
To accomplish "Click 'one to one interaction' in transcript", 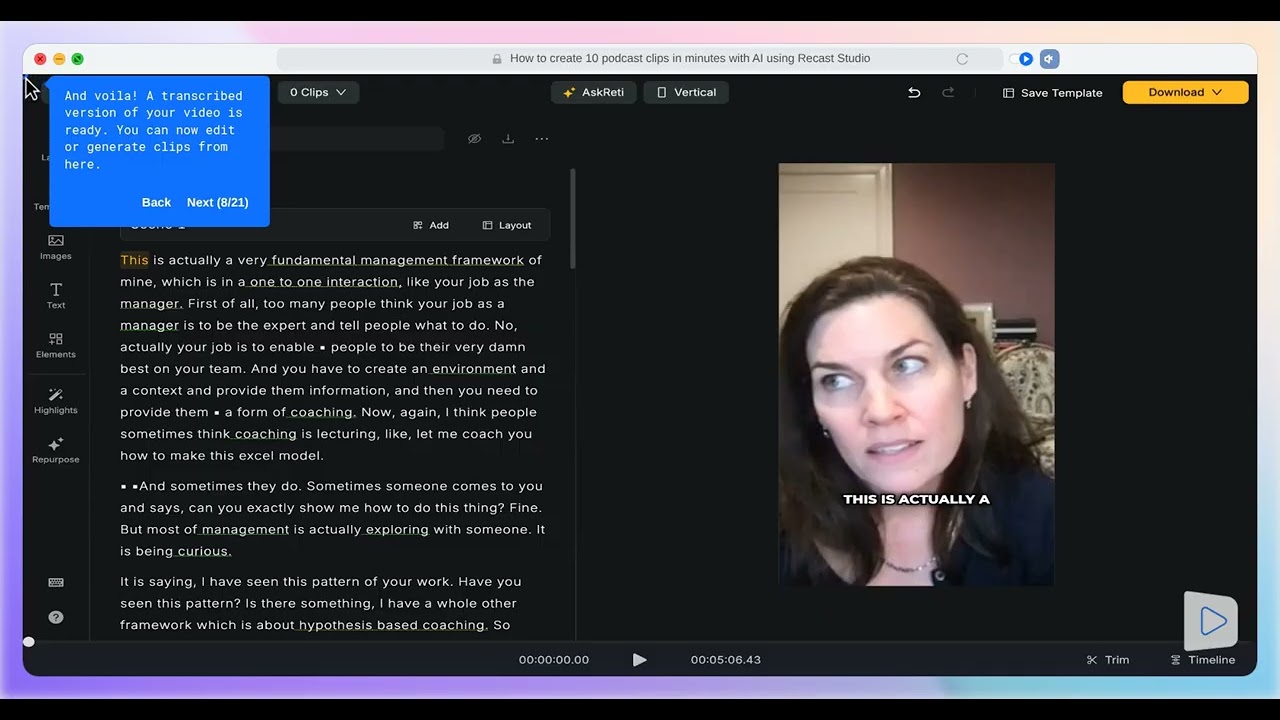I will point(324,282).
